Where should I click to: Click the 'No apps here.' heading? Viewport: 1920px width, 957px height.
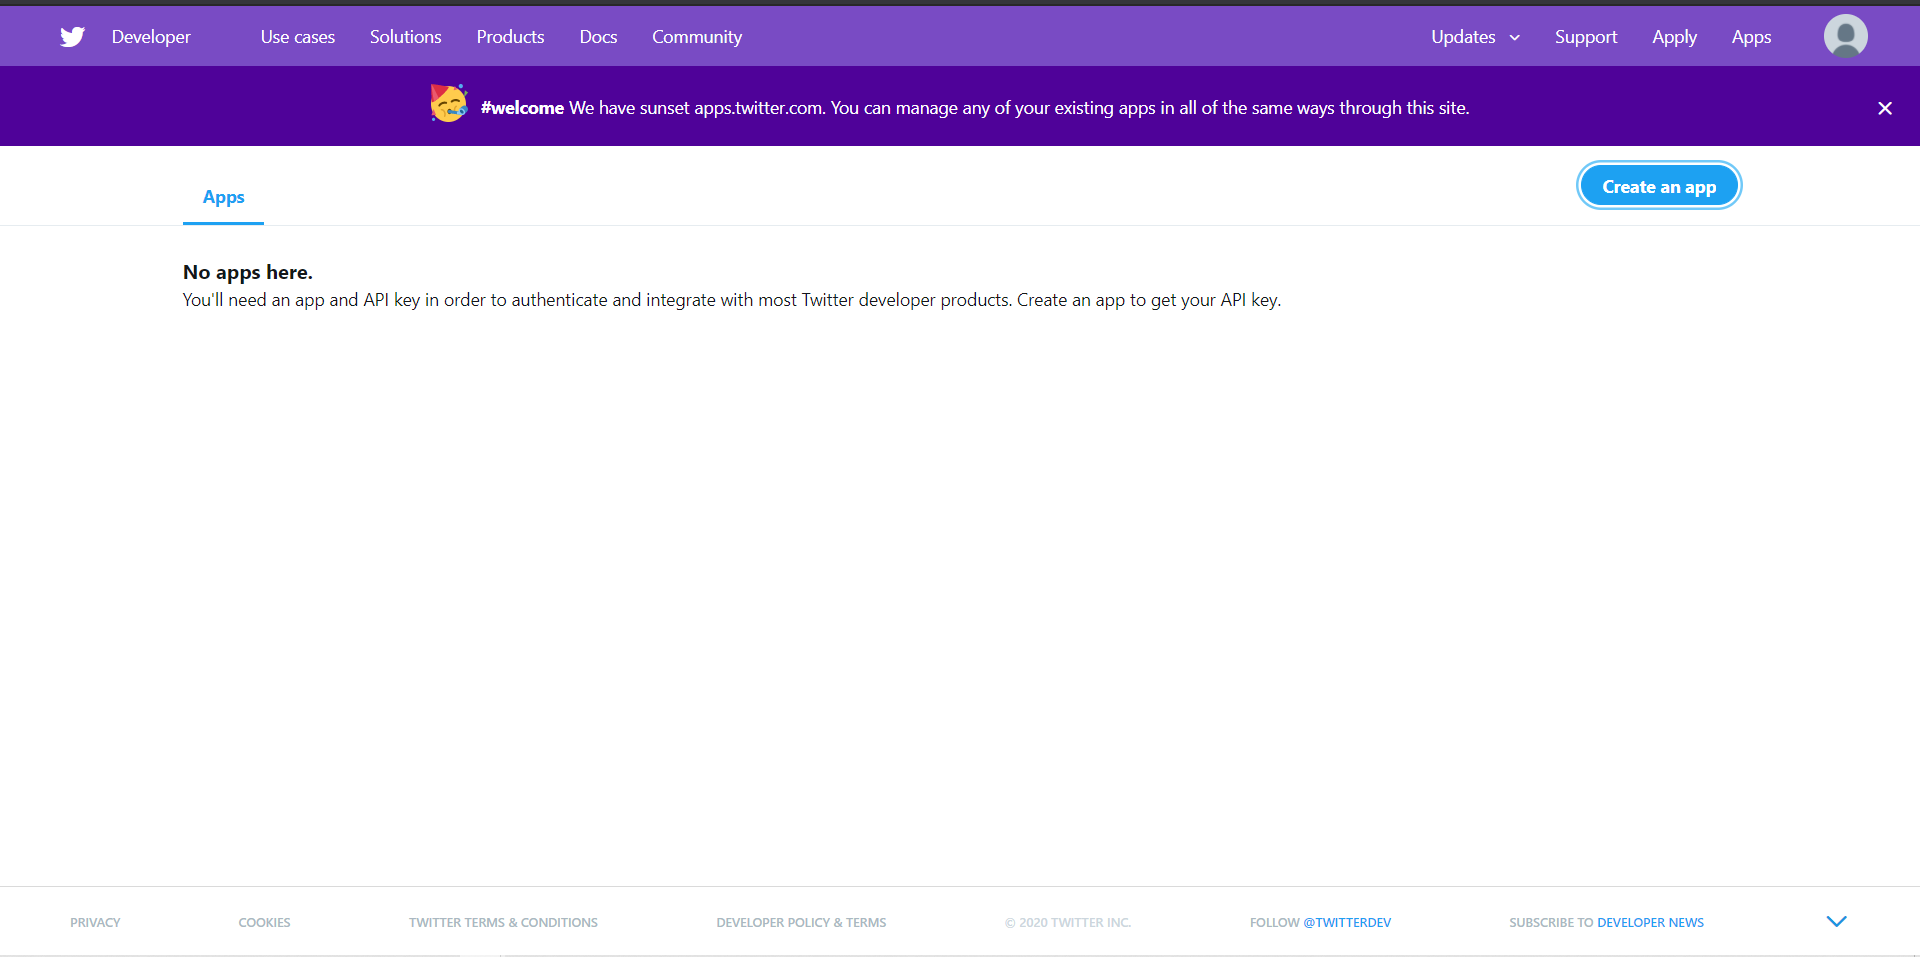pos(248,272)
